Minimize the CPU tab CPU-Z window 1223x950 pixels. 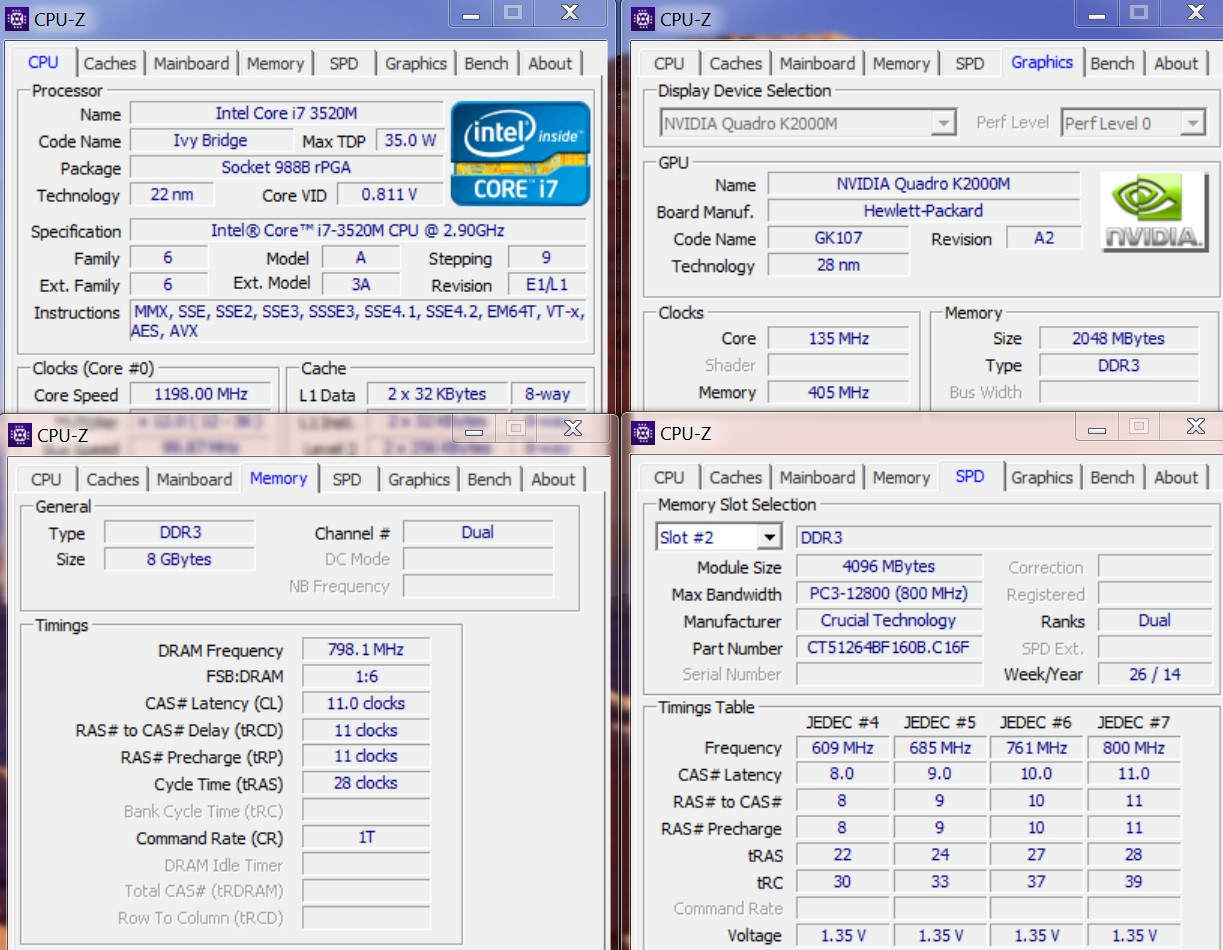click(x=469, y=12)
